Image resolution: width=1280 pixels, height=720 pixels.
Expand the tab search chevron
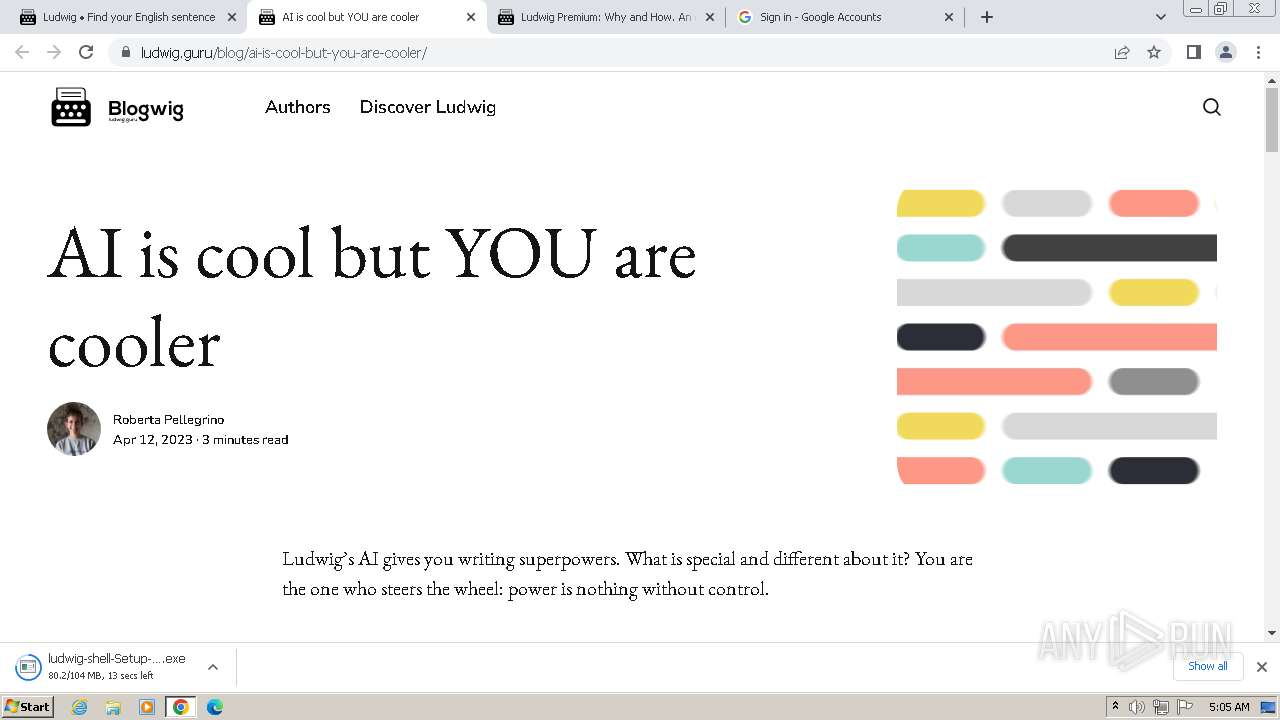(x=1160, y=17)
